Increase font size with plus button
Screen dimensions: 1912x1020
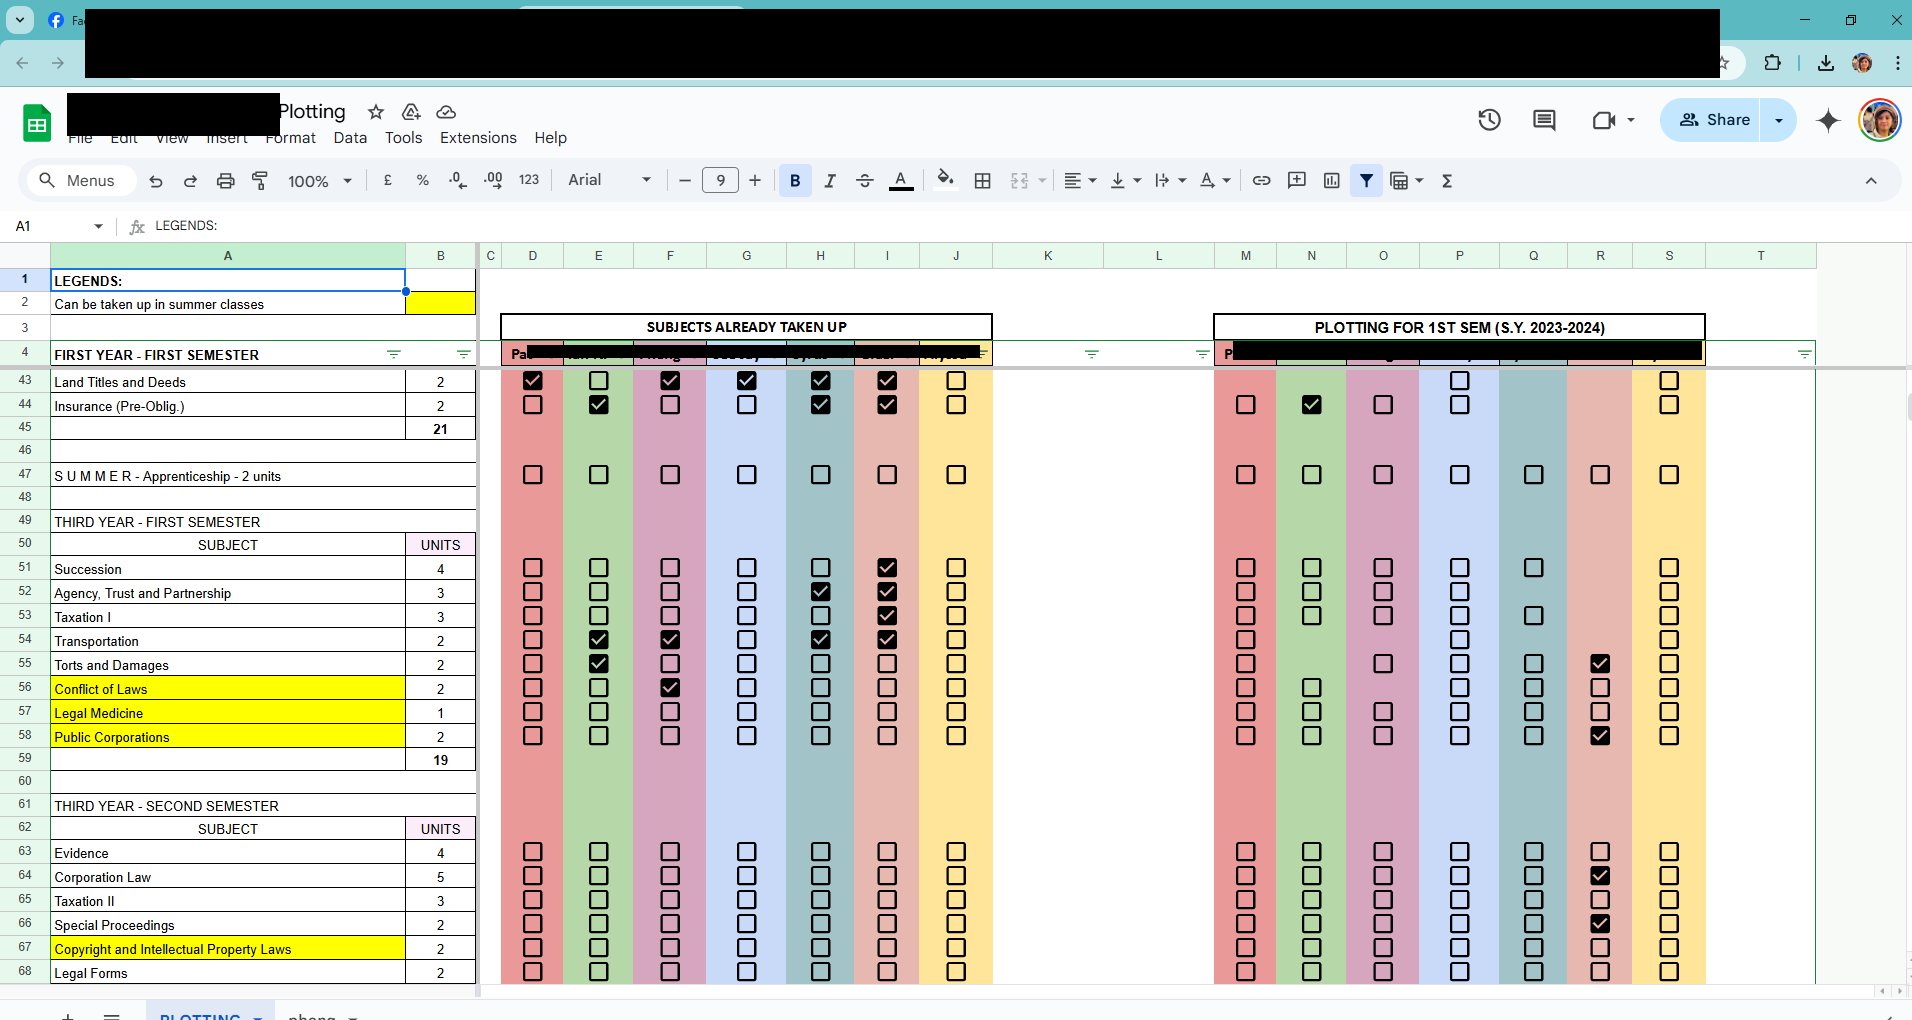755,181
